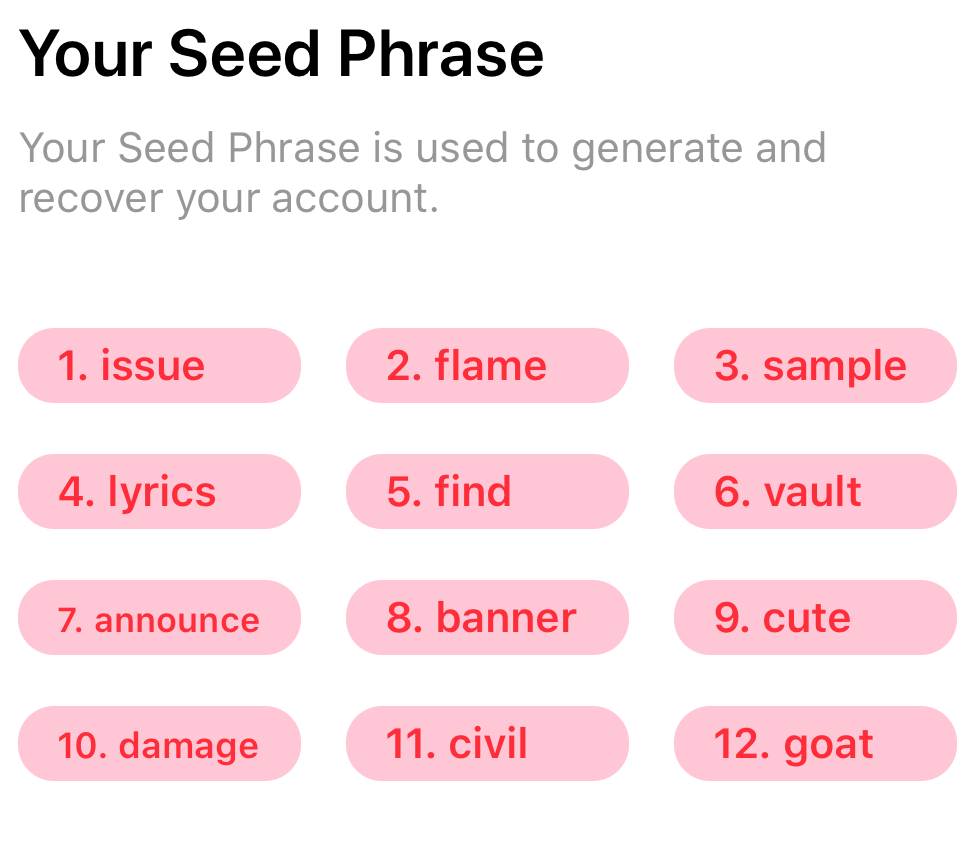This screenshot has width=973, height=868.
Task: Tap the gray seed phrase description text
Action: tap(422, 173)
